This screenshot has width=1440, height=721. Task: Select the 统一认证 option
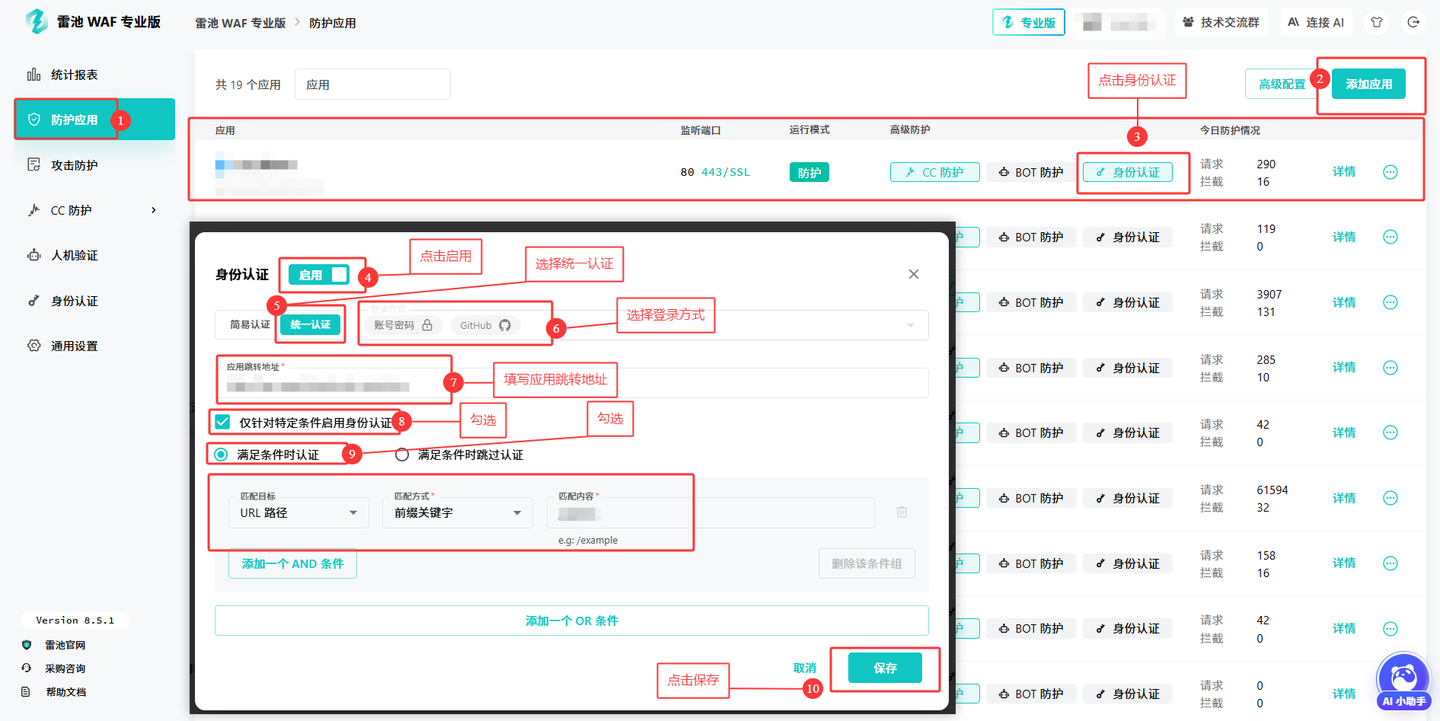click(x=310, y=324)
